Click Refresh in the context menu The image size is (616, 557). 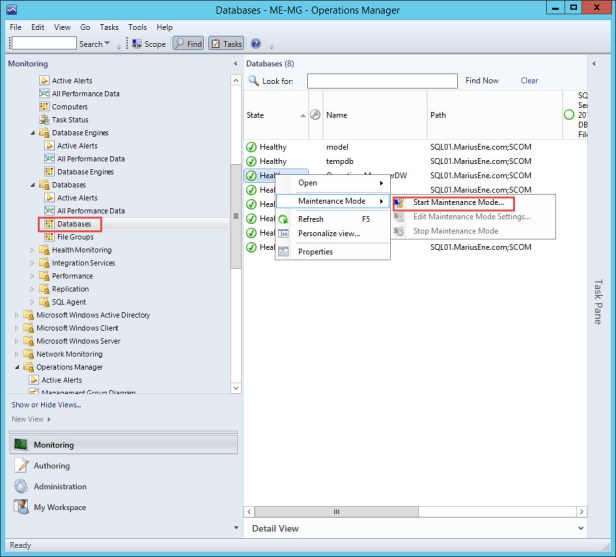(310, 218)
